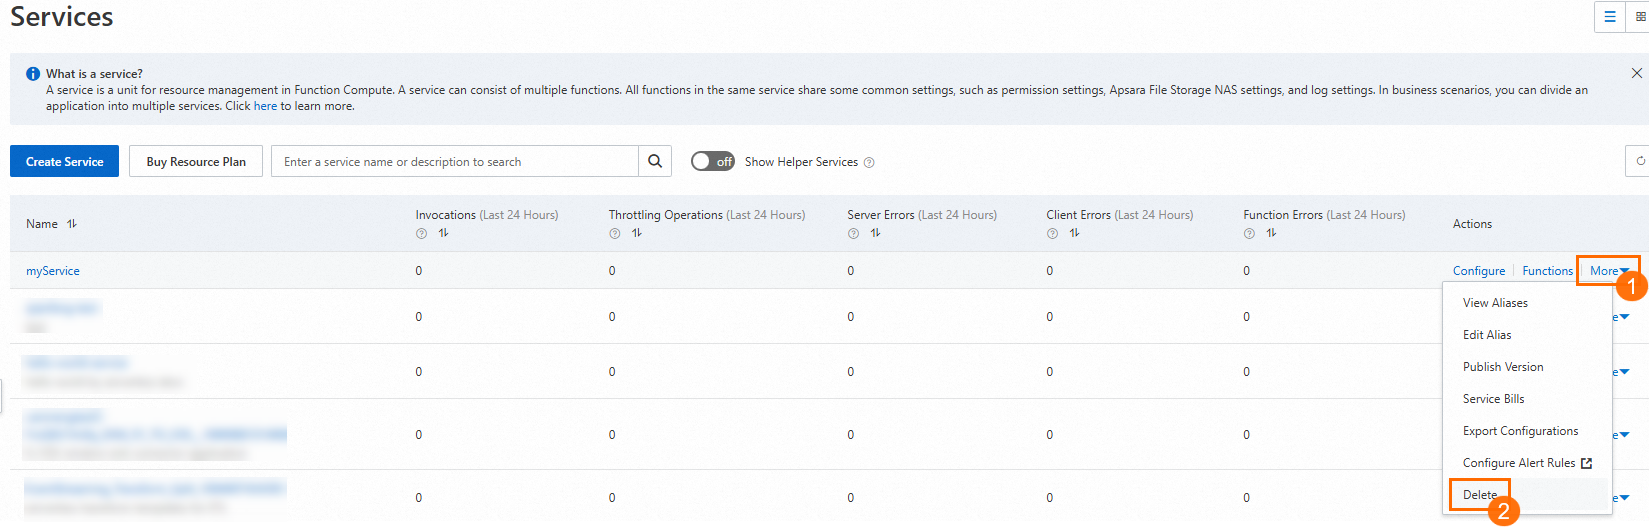Refresh the services list
The height and width of the screenshot is (527, 1649).
coord(1640,161)
